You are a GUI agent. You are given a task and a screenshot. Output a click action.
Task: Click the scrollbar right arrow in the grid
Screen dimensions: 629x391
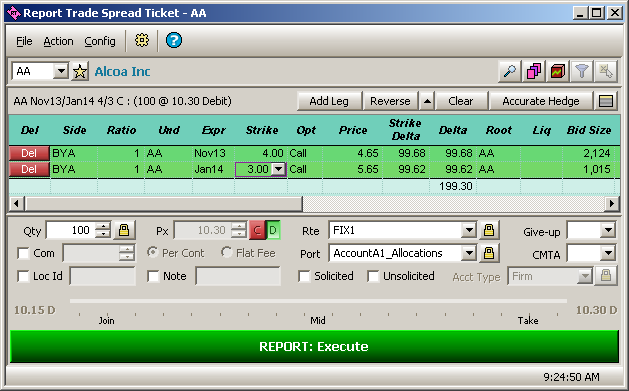(611, 204)
